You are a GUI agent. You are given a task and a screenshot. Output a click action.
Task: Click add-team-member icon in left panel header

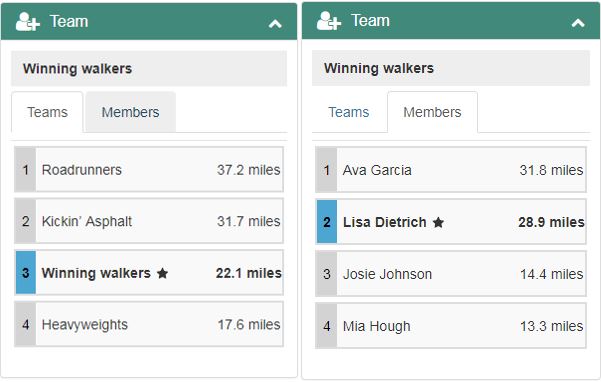(28, 21)
